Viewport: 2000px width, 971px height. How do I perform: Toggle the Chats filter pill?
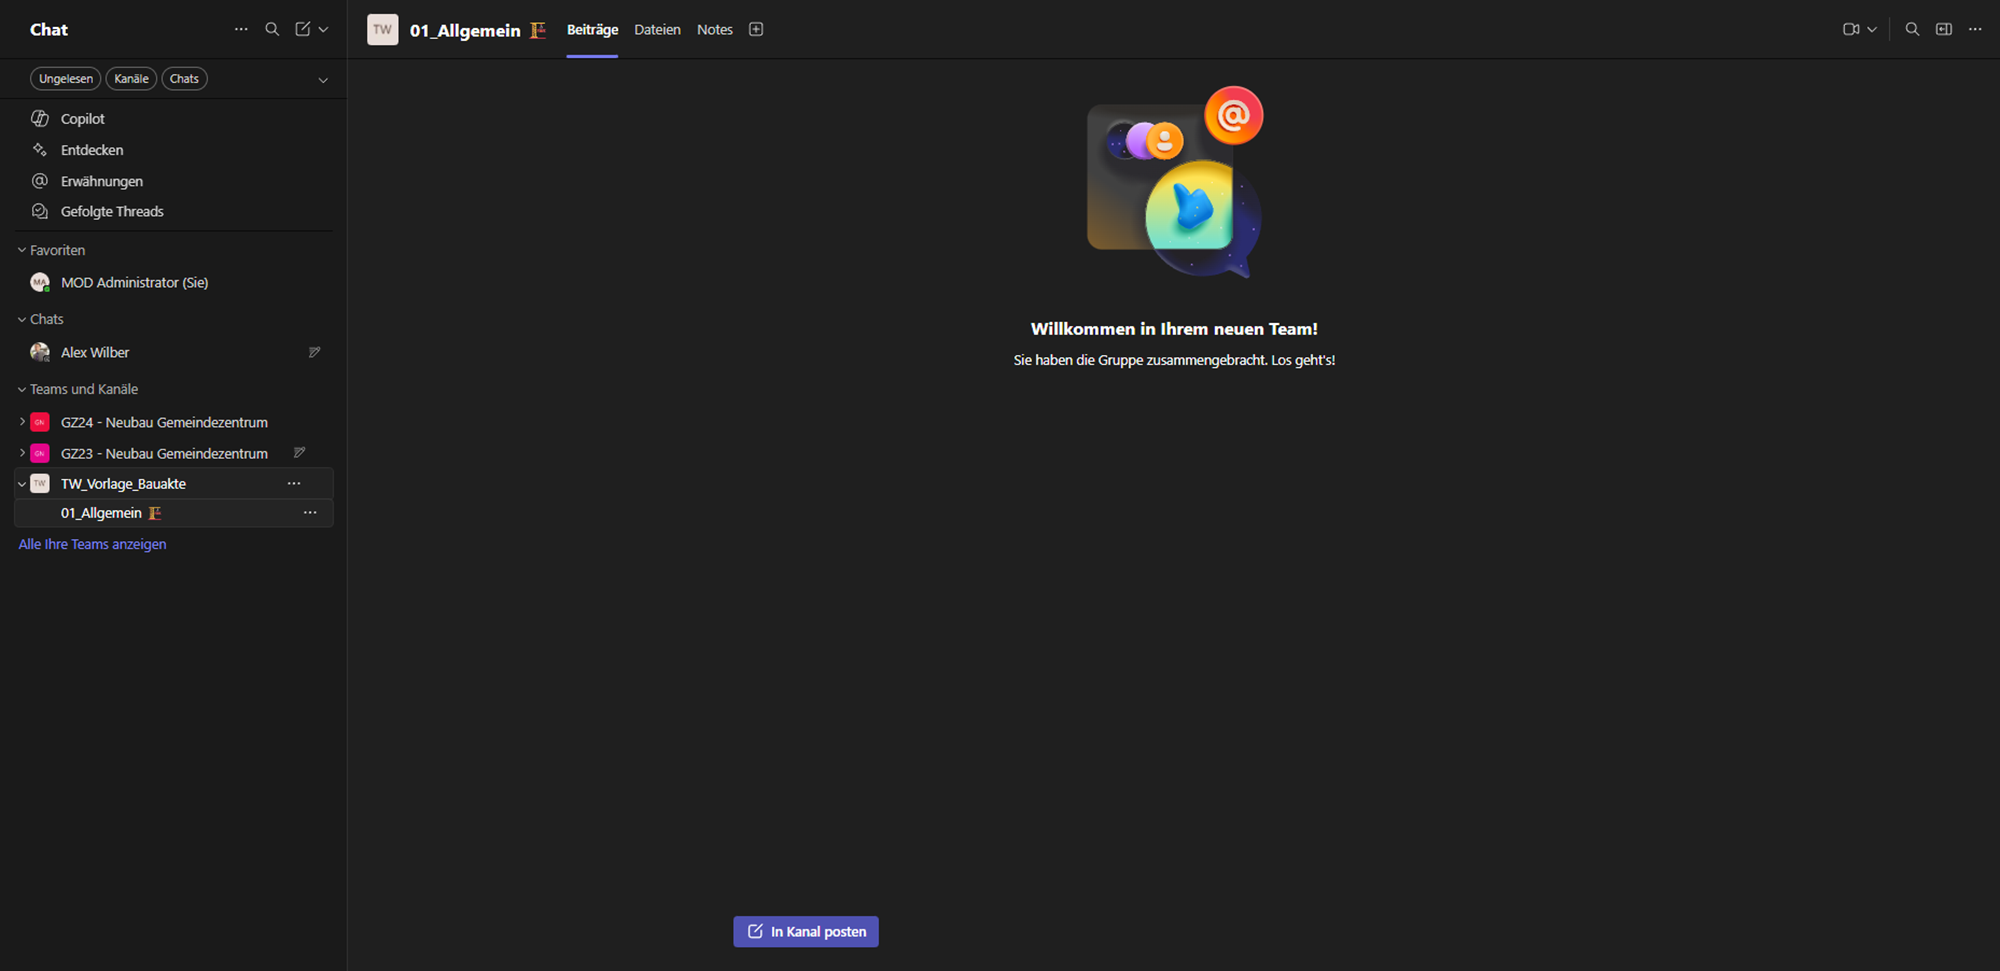pyautogui.click(x=184, y=79)
